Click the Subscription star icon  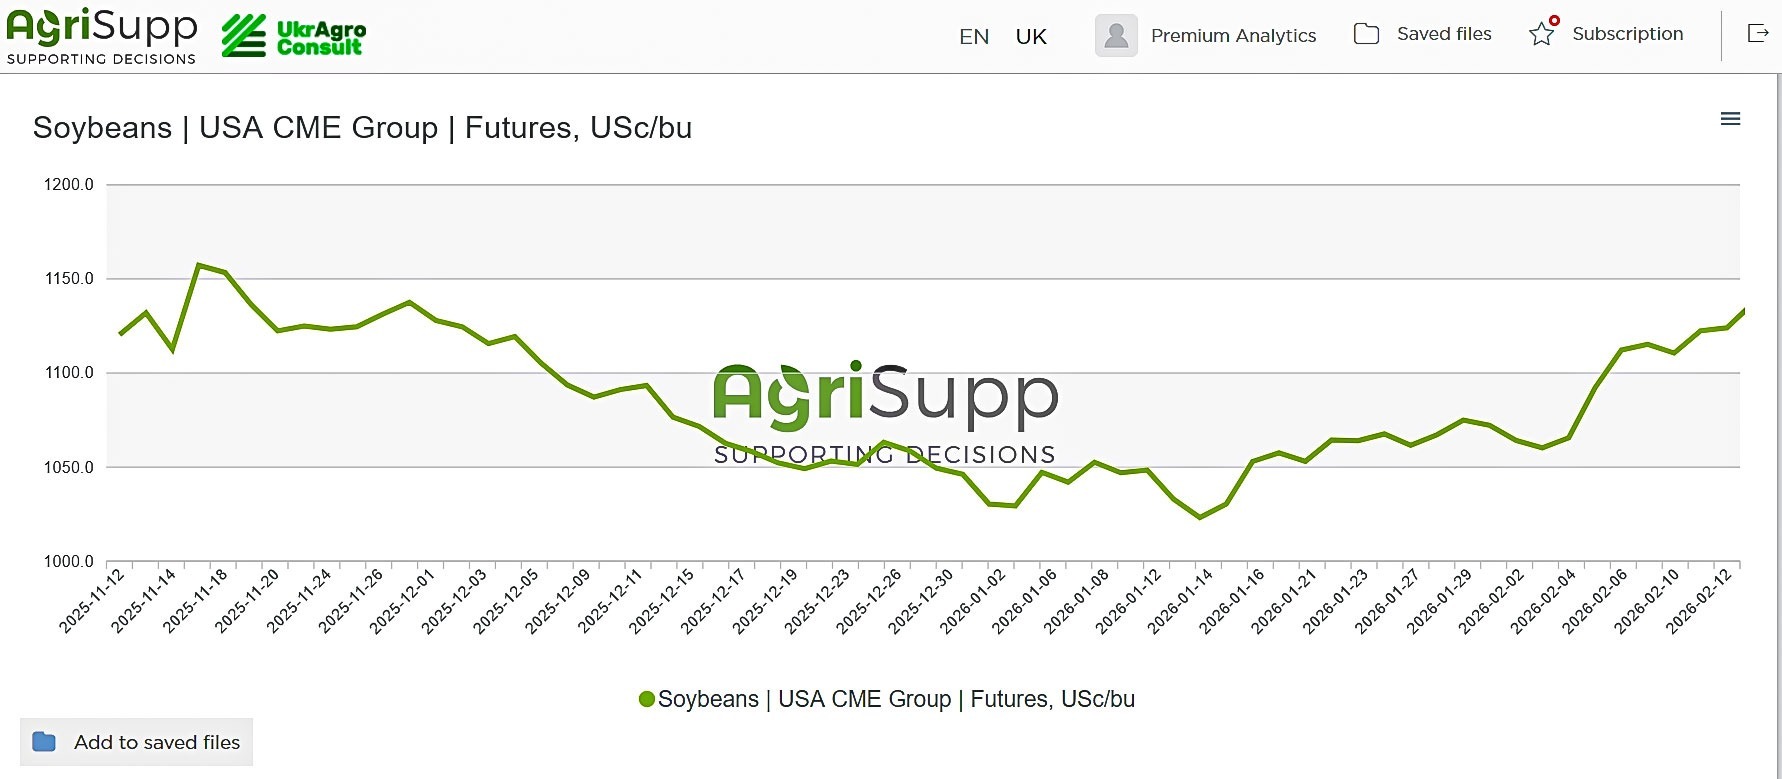(x=1543, y=33)
